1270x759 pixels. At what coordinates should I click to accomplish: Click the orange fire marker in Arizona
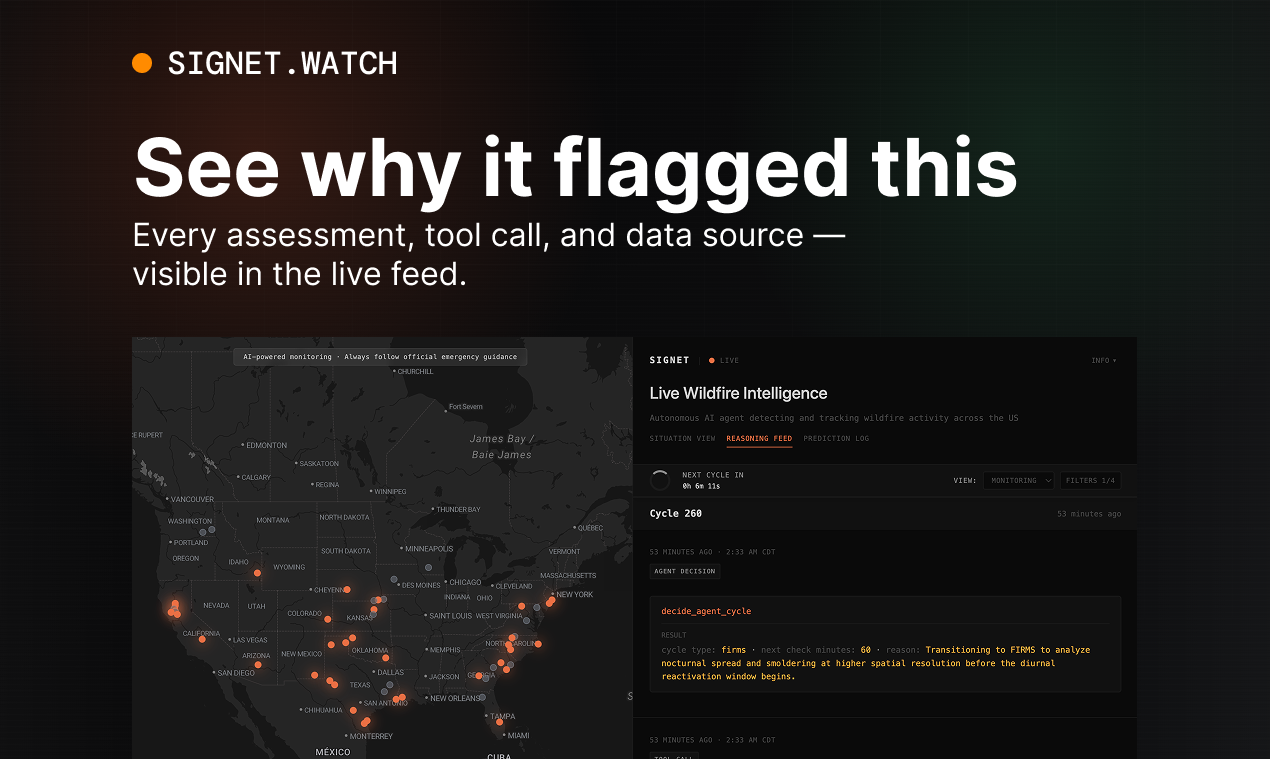[x=258, y=664]
